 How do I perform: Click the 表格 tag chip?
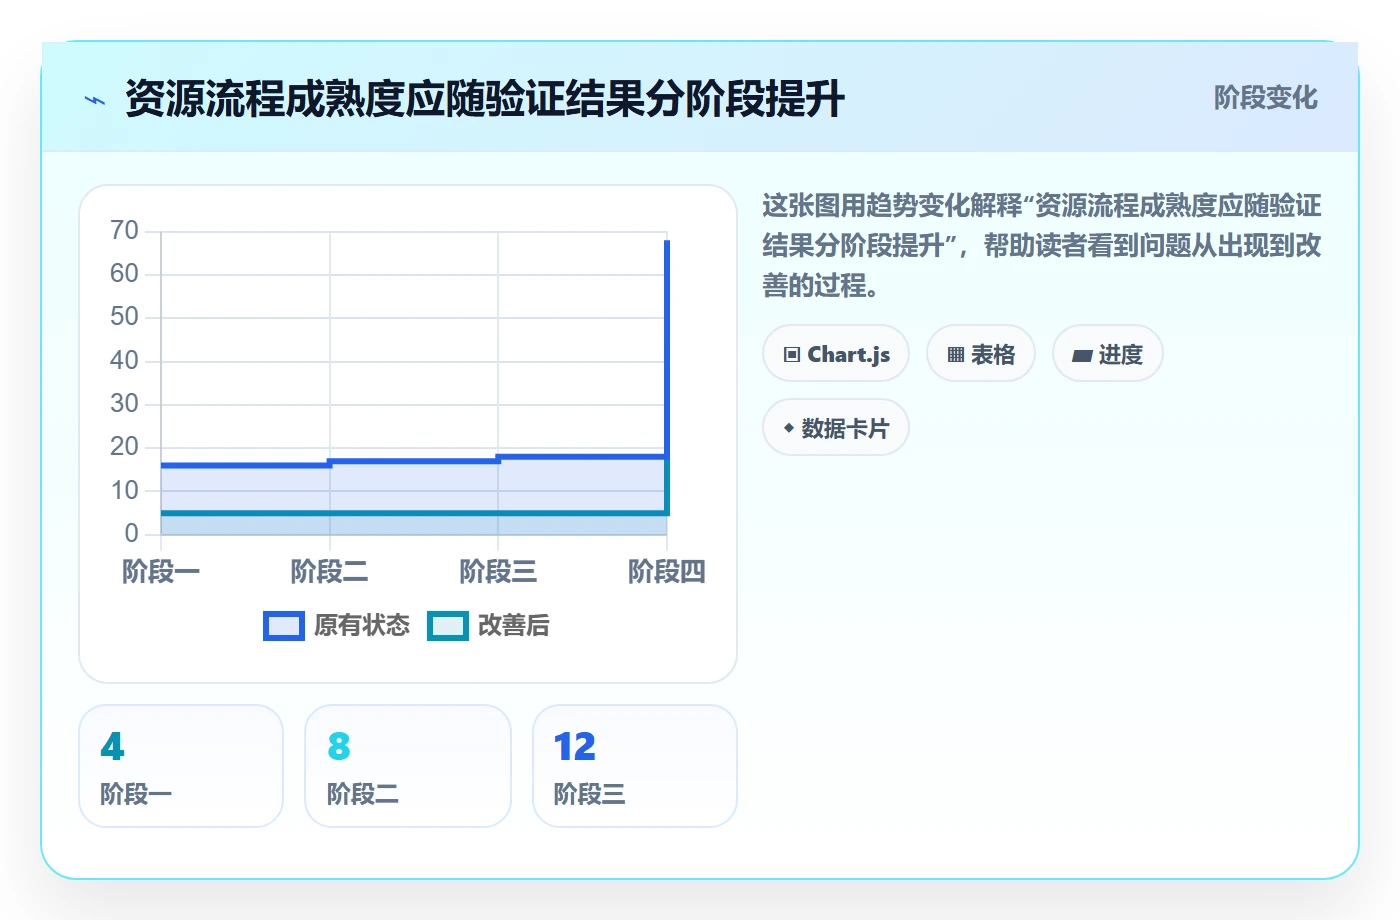(x=981, y=354)
